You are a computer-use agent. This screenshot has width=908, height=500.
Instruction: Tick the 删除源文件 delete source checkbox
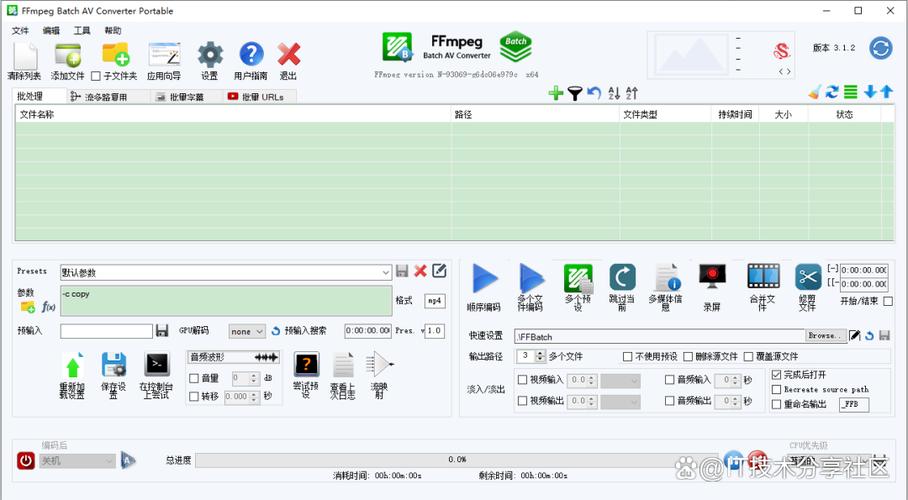[688, 356]
